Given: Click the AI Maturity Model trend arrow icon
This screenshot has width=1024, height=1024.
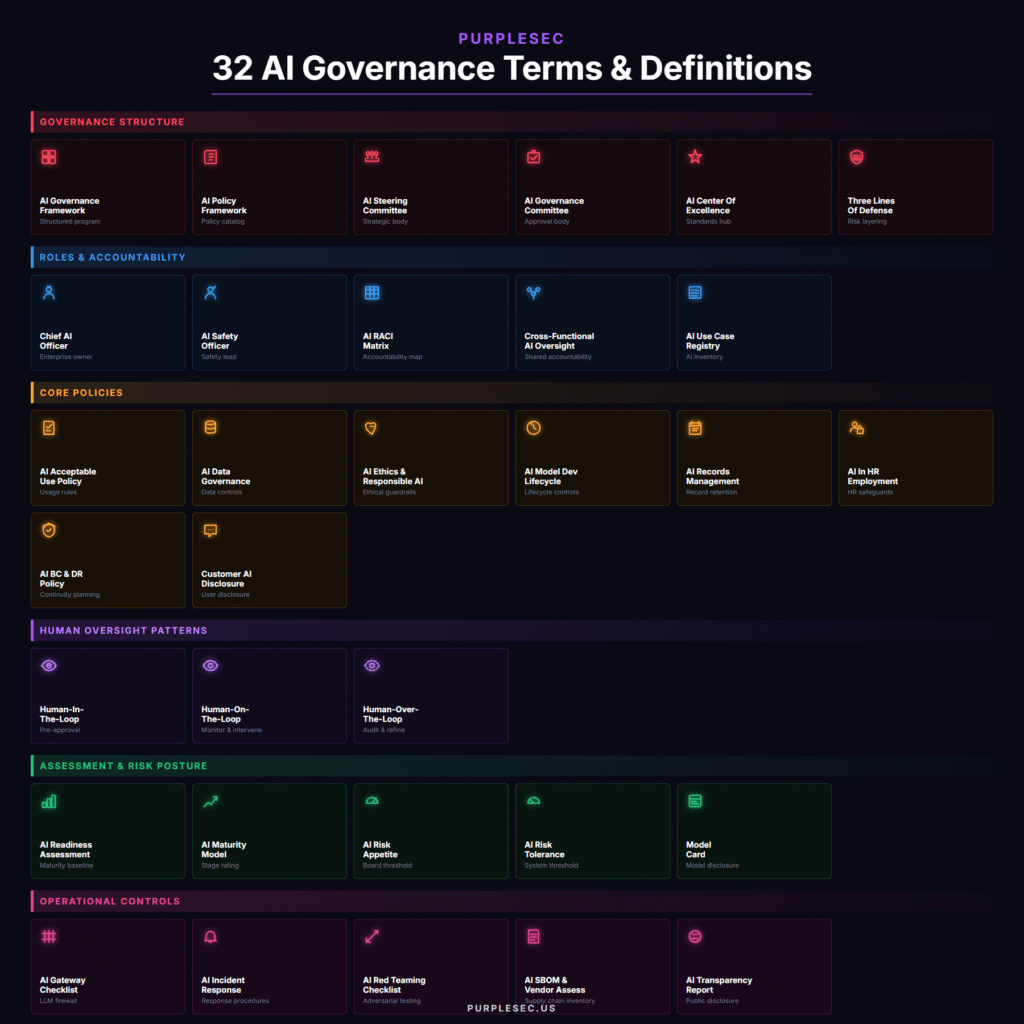Looking at the screenshot, I should (210, 801).
